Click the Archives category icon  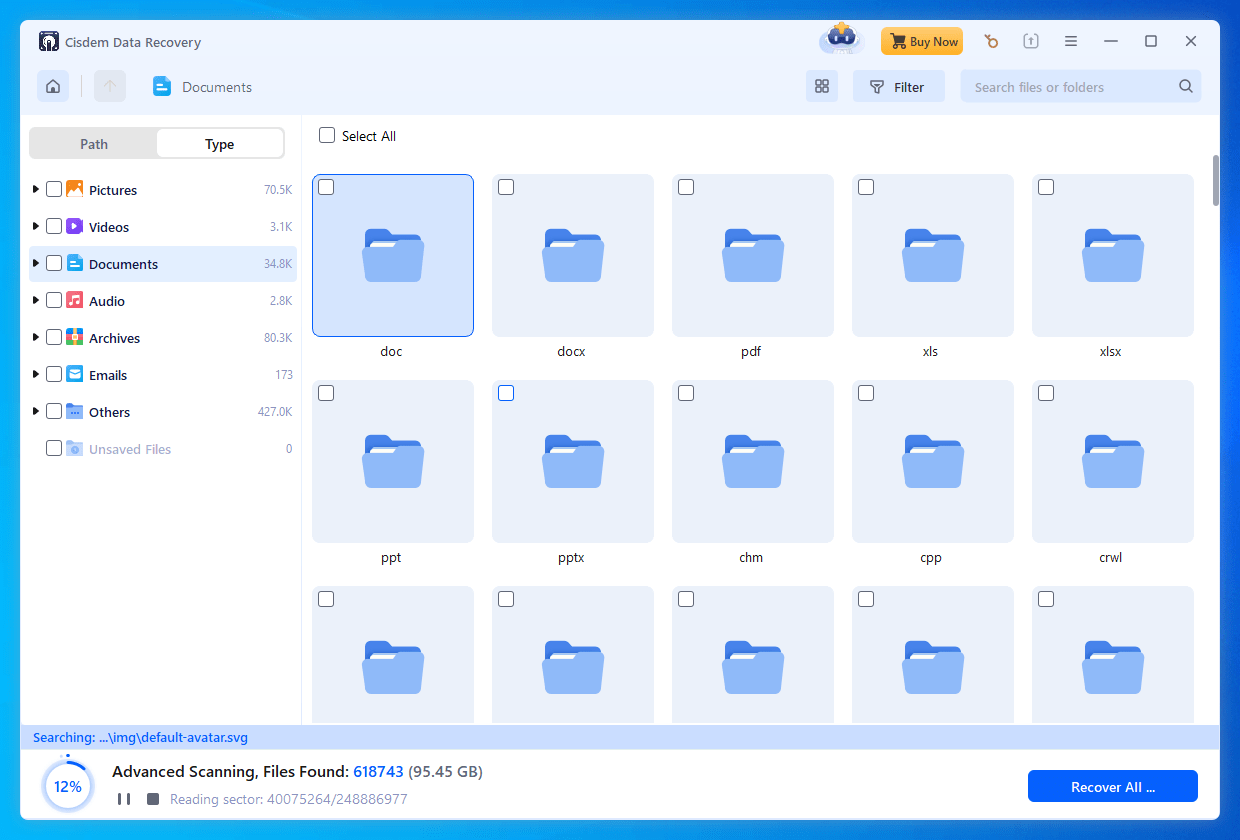pyautogui.click(x=75, y=337)
